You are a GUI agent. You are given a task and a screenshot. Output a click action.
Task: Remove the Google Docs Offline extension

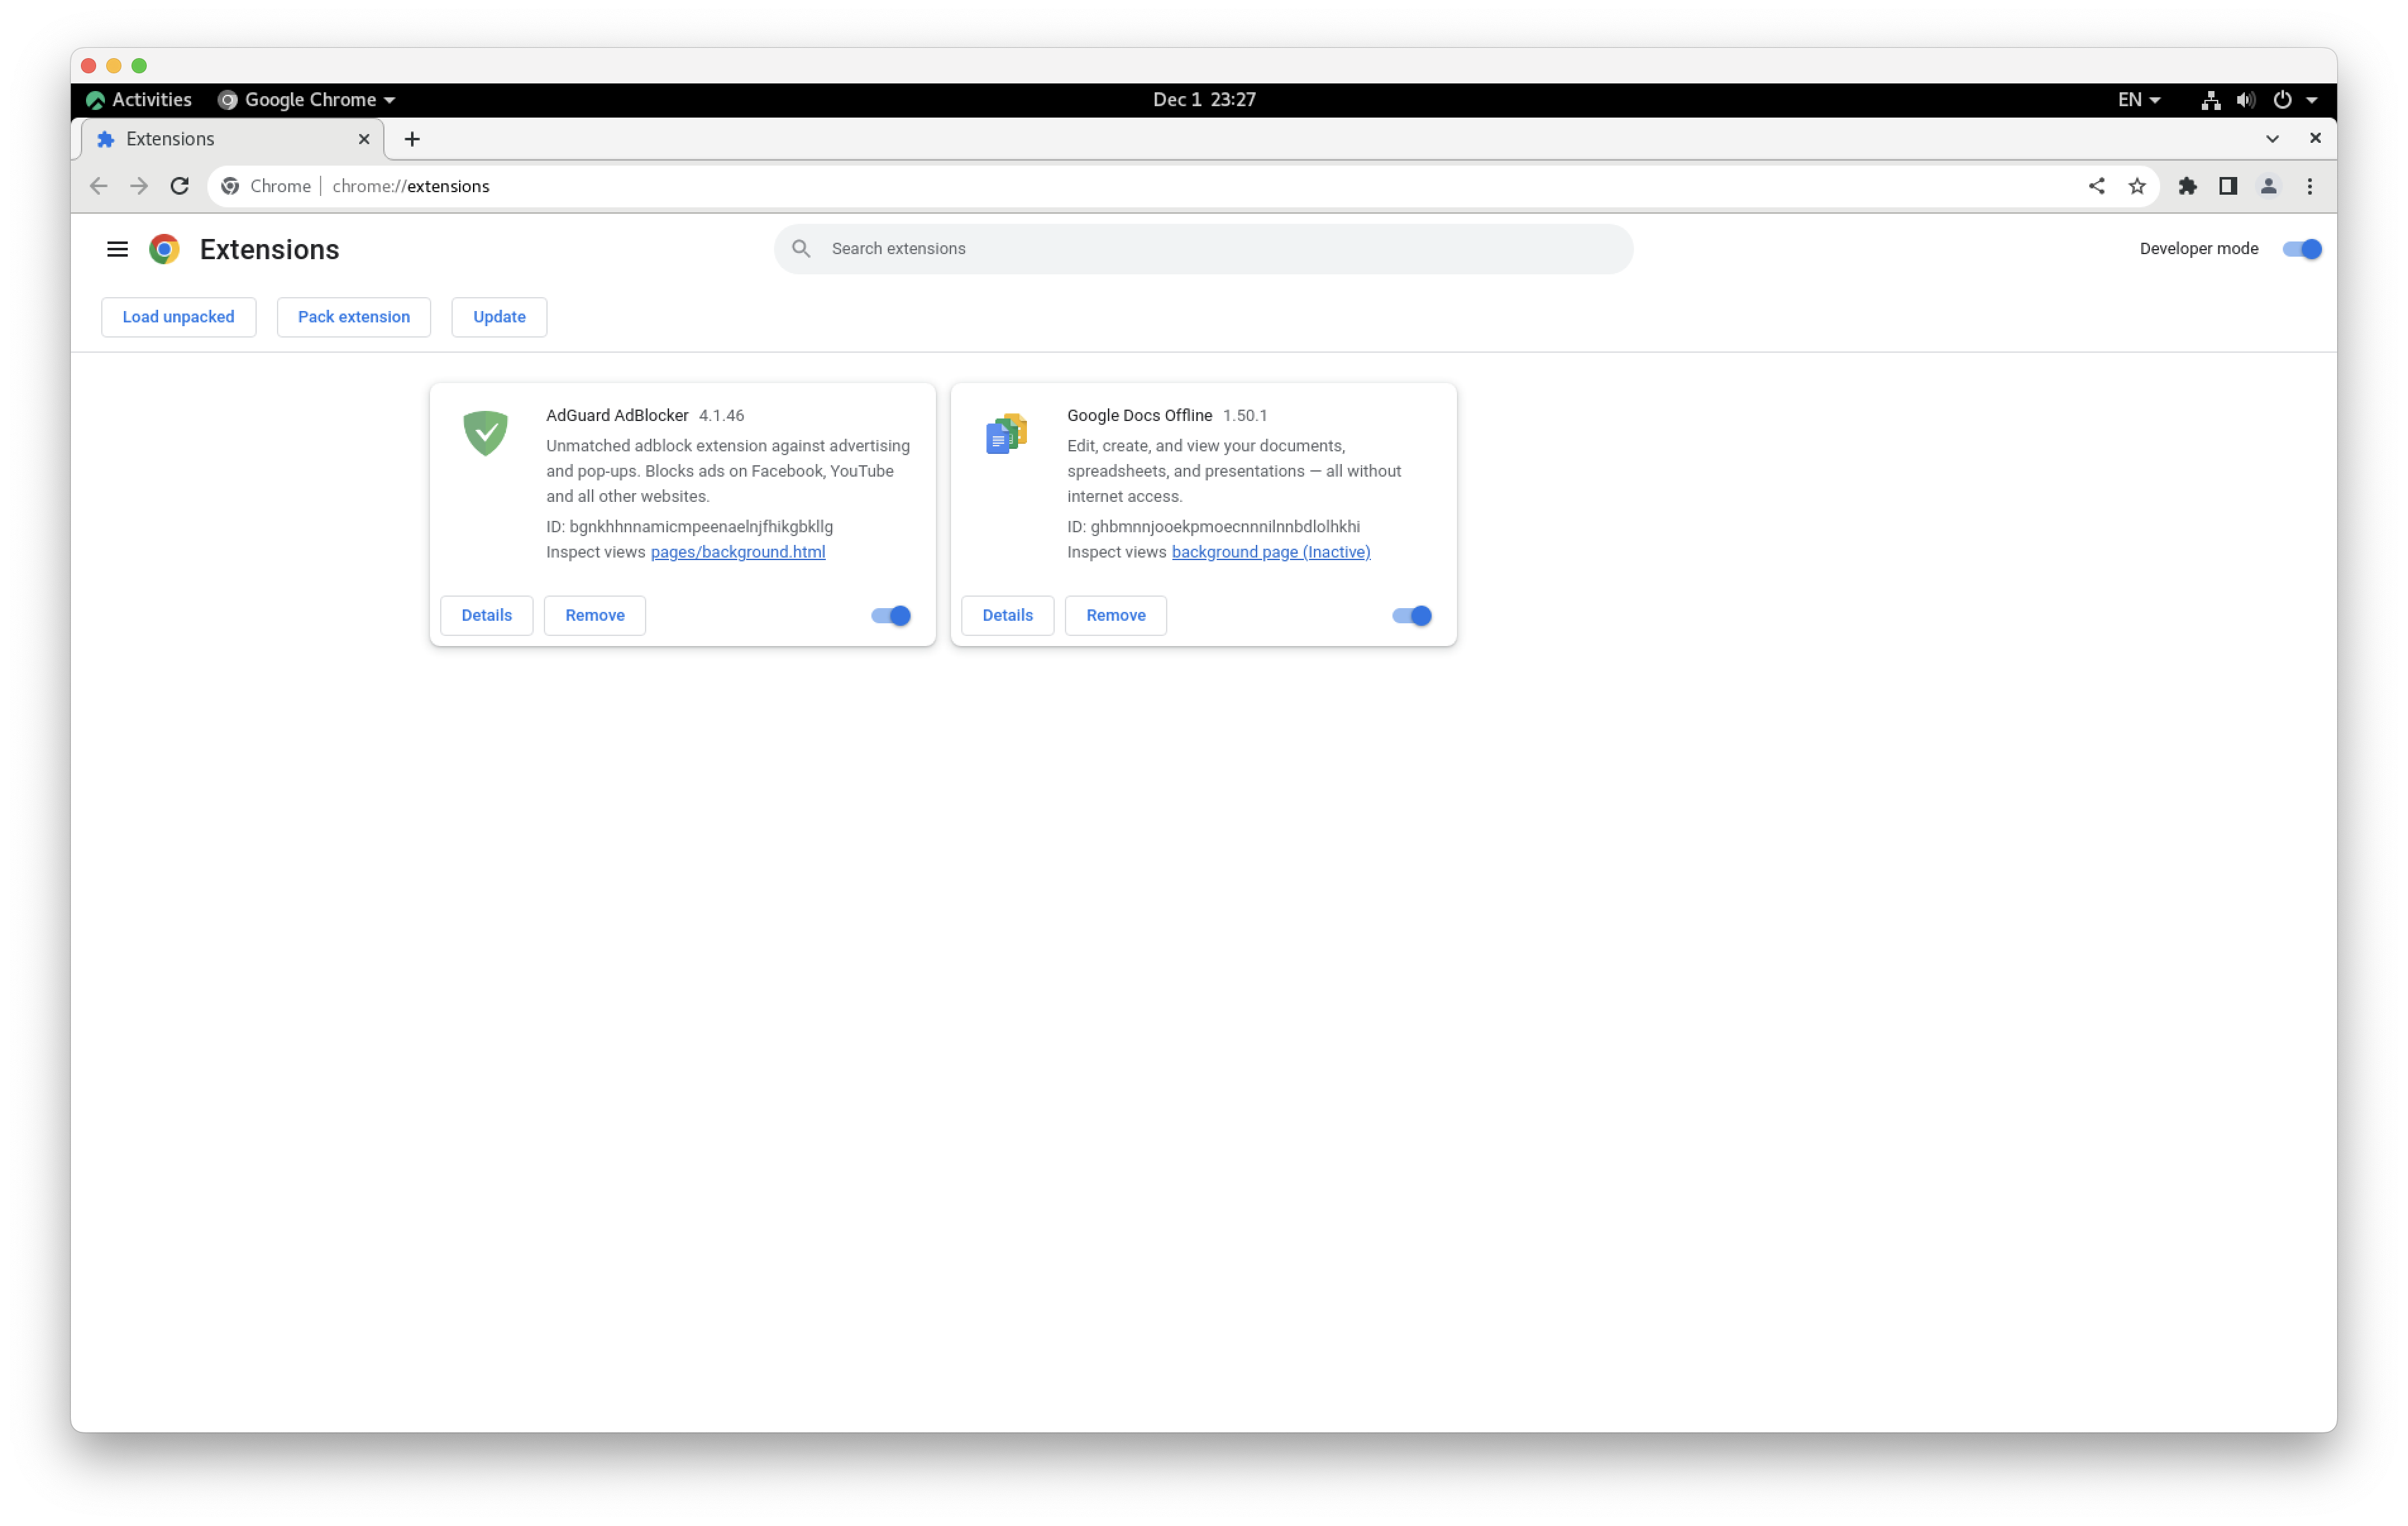[1116, 615]
